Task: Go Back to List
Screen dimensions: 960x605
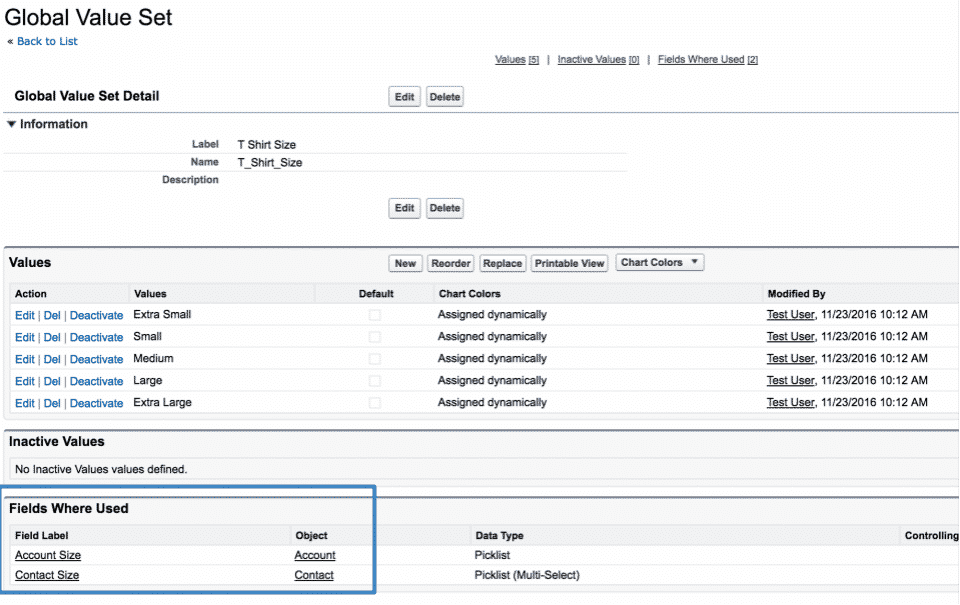Action: (47, 42)
